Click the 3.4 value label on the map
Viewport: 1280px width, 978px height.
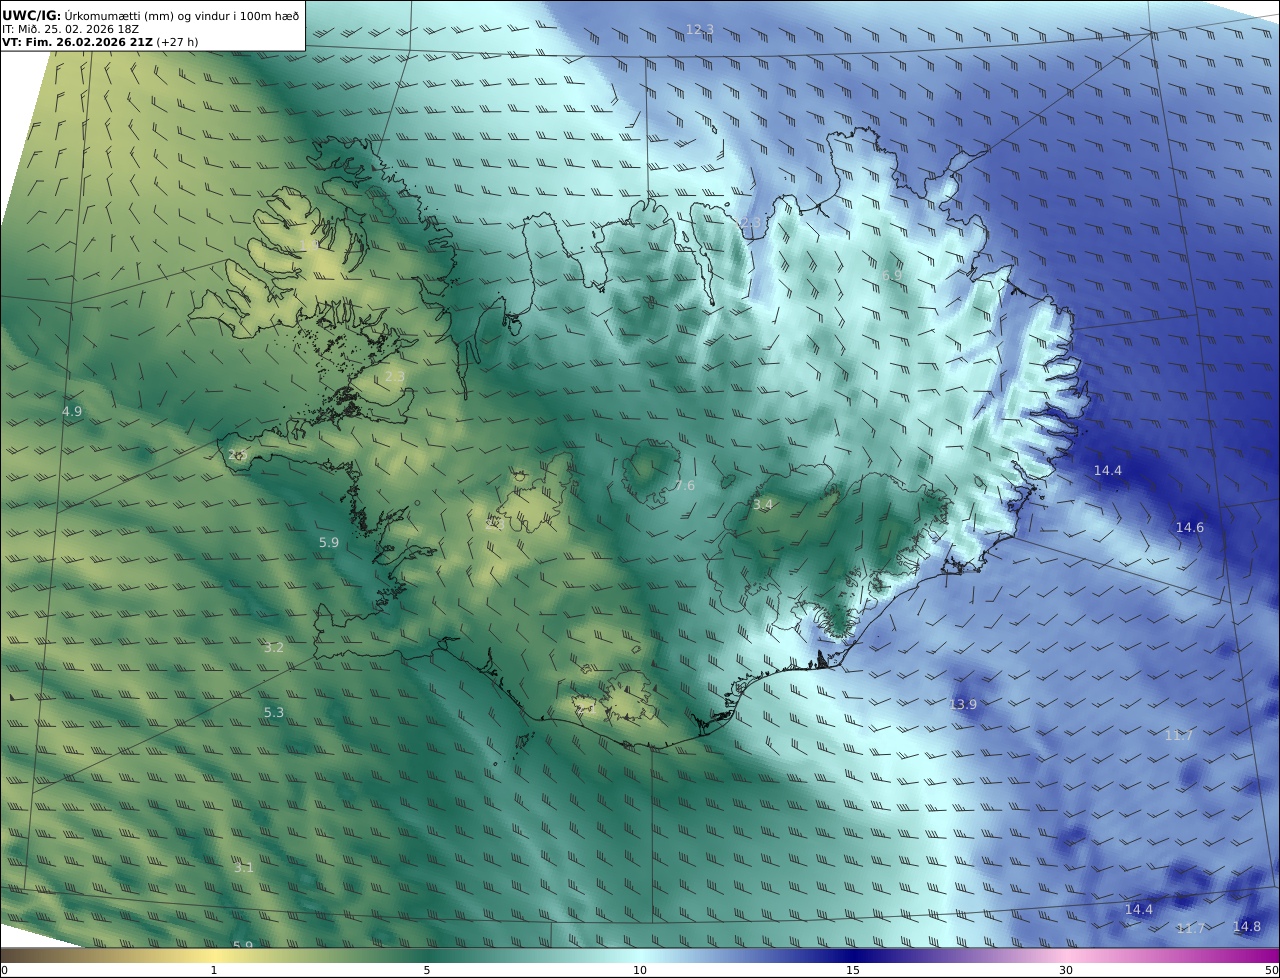tap(763, 505)
